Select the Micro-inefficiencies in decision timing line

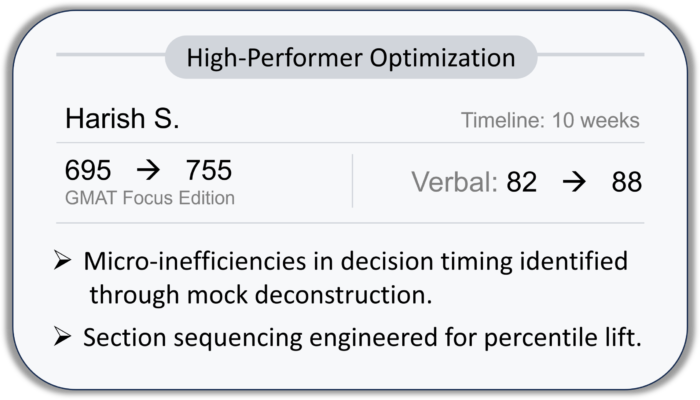(x=355, y=263)
